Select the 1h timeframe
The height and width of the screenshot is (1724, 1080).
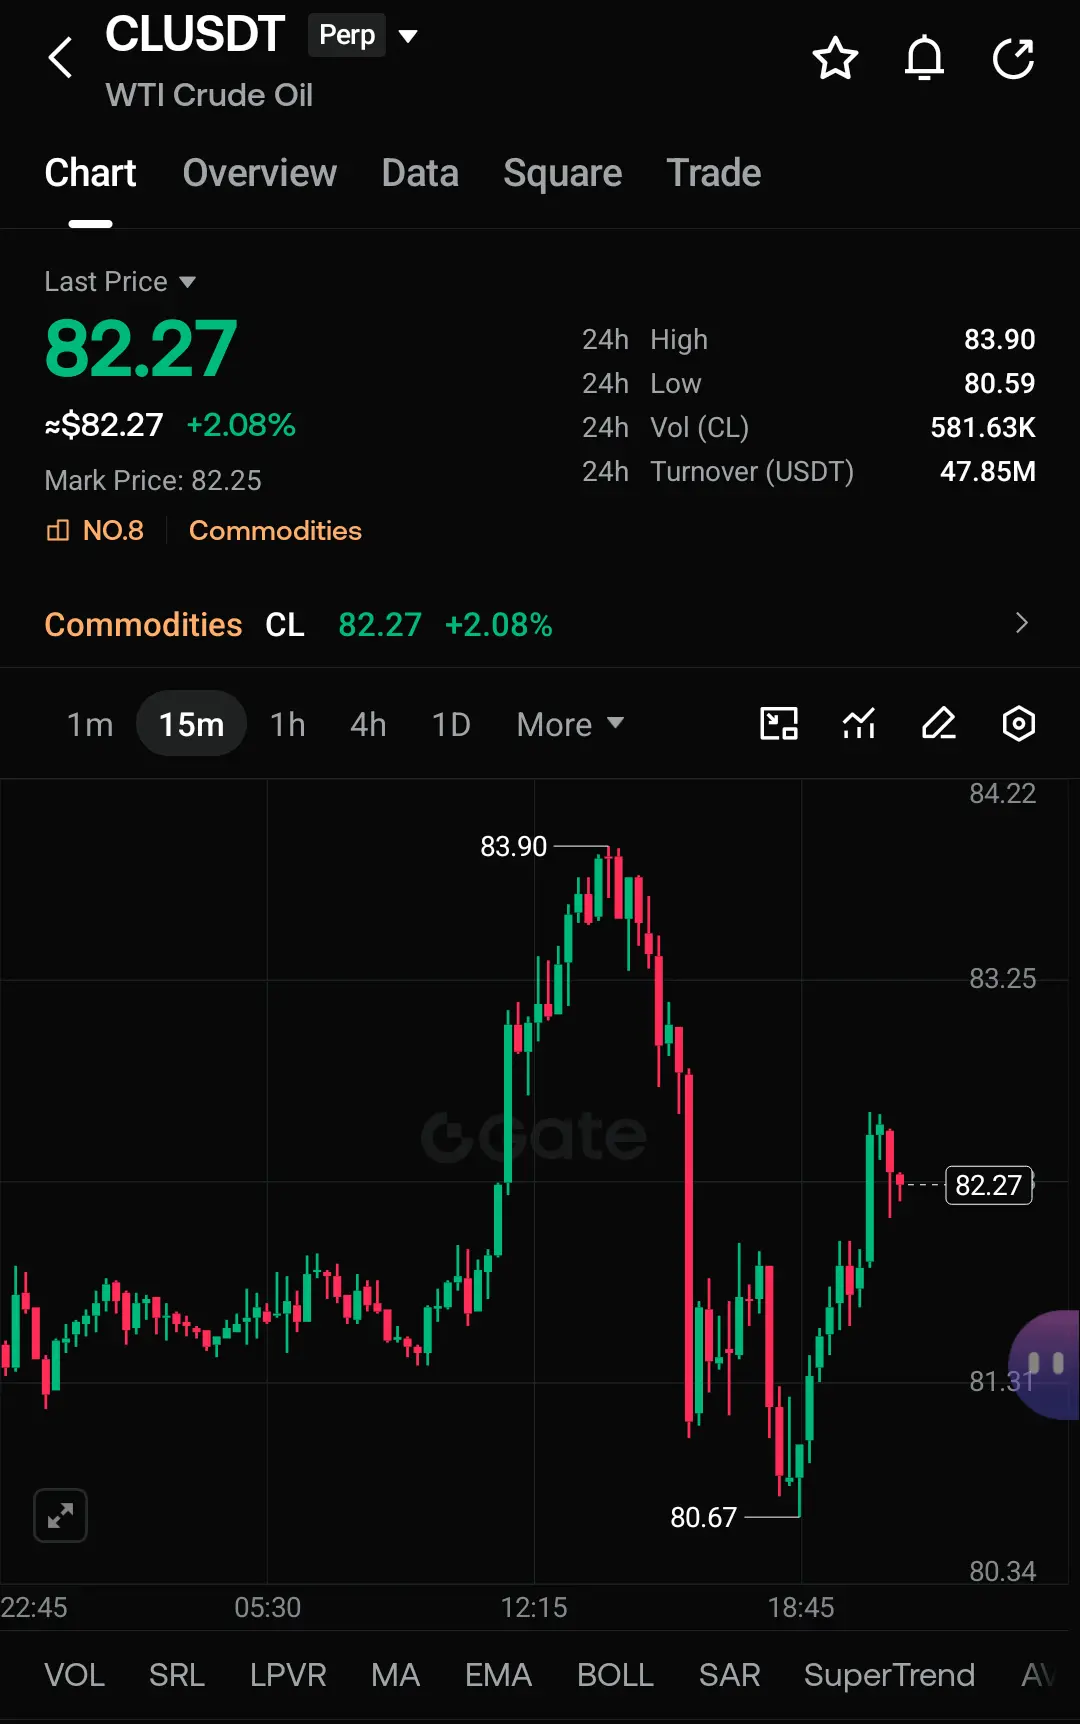point(288,724)
